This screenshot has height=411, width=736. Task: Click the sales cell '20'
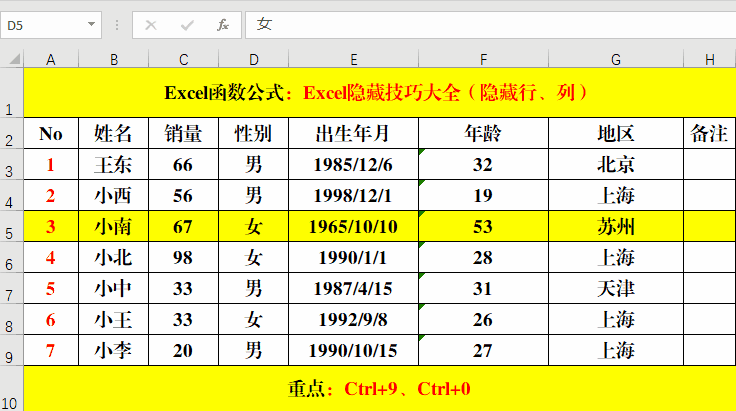point(184,350)
